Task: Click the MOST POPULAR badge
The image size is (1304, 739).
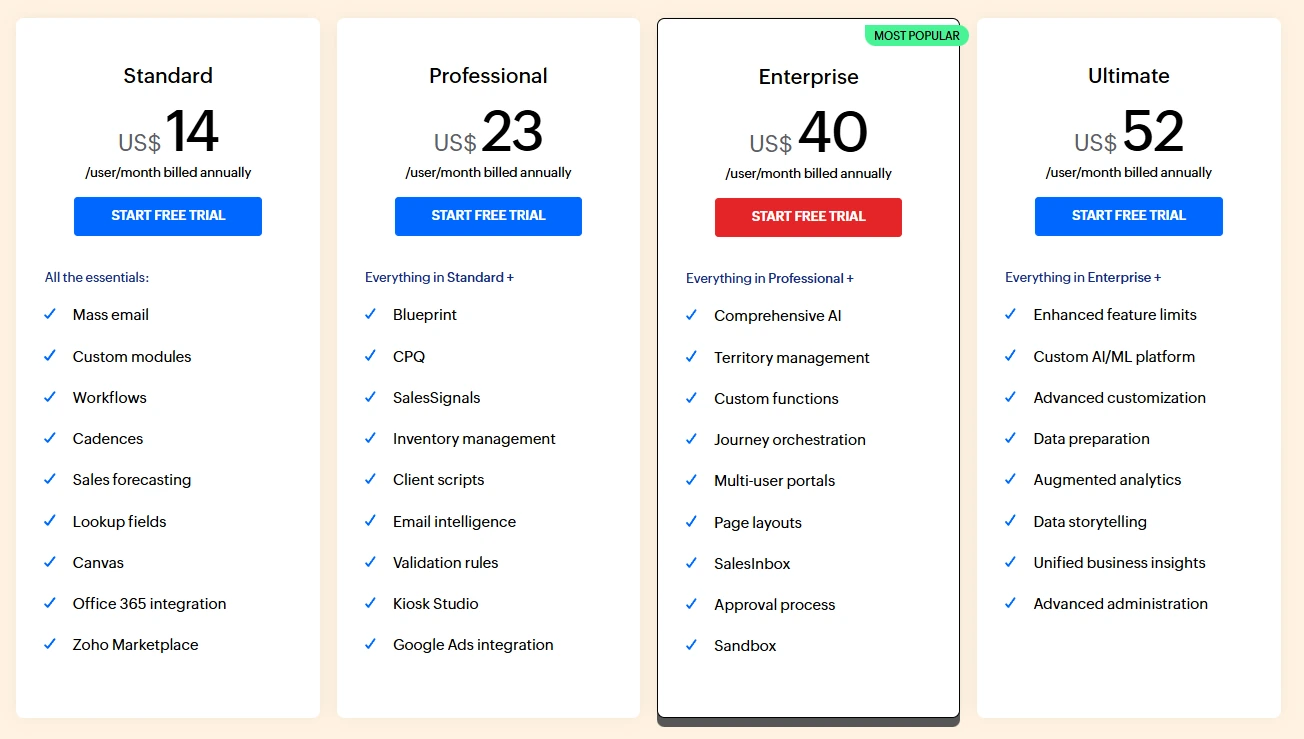Action: 916,34
